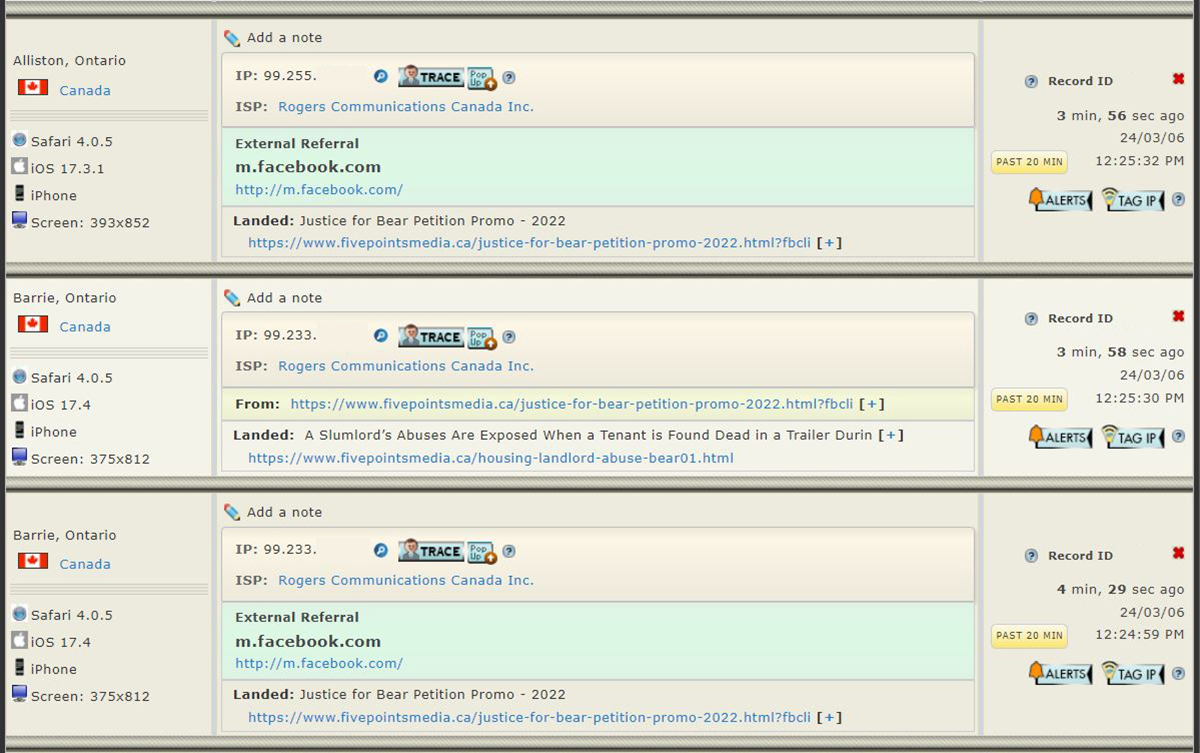
Task: Set alerts for the 12:24:59 PM record
Action: point(1060,674)
